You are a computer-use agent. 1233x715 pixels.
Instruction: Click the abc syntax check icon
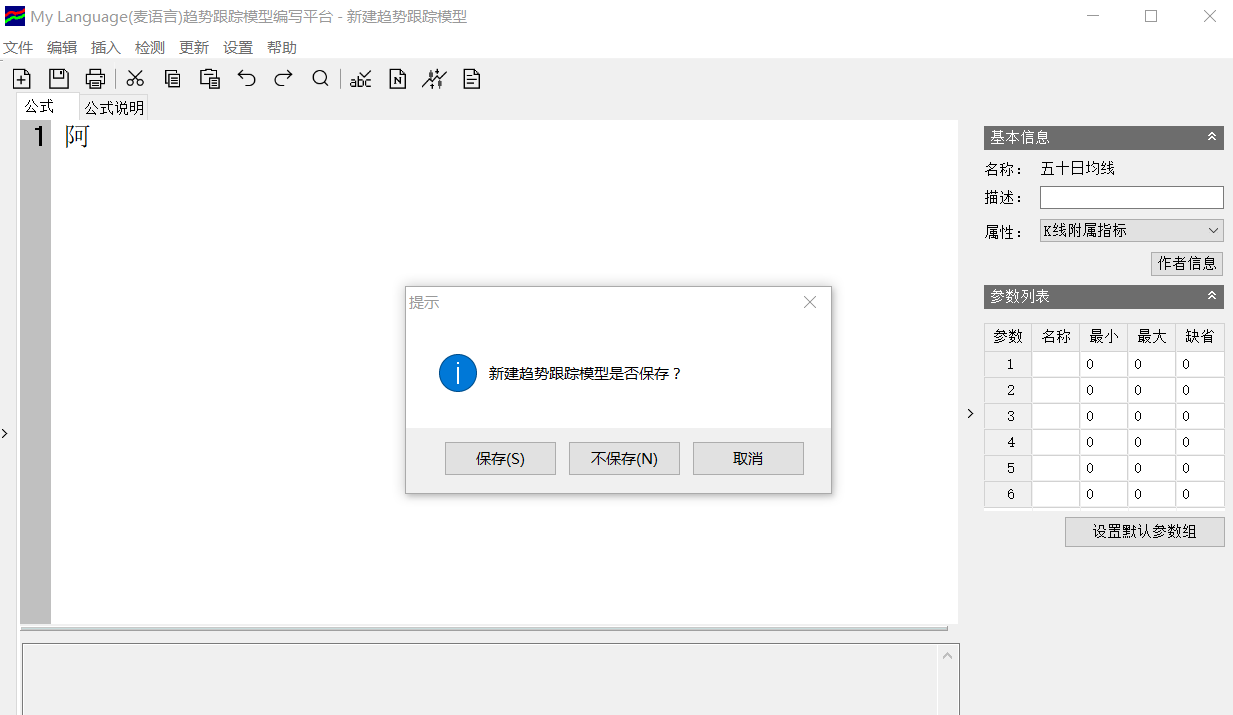click(x=360, y=79)
